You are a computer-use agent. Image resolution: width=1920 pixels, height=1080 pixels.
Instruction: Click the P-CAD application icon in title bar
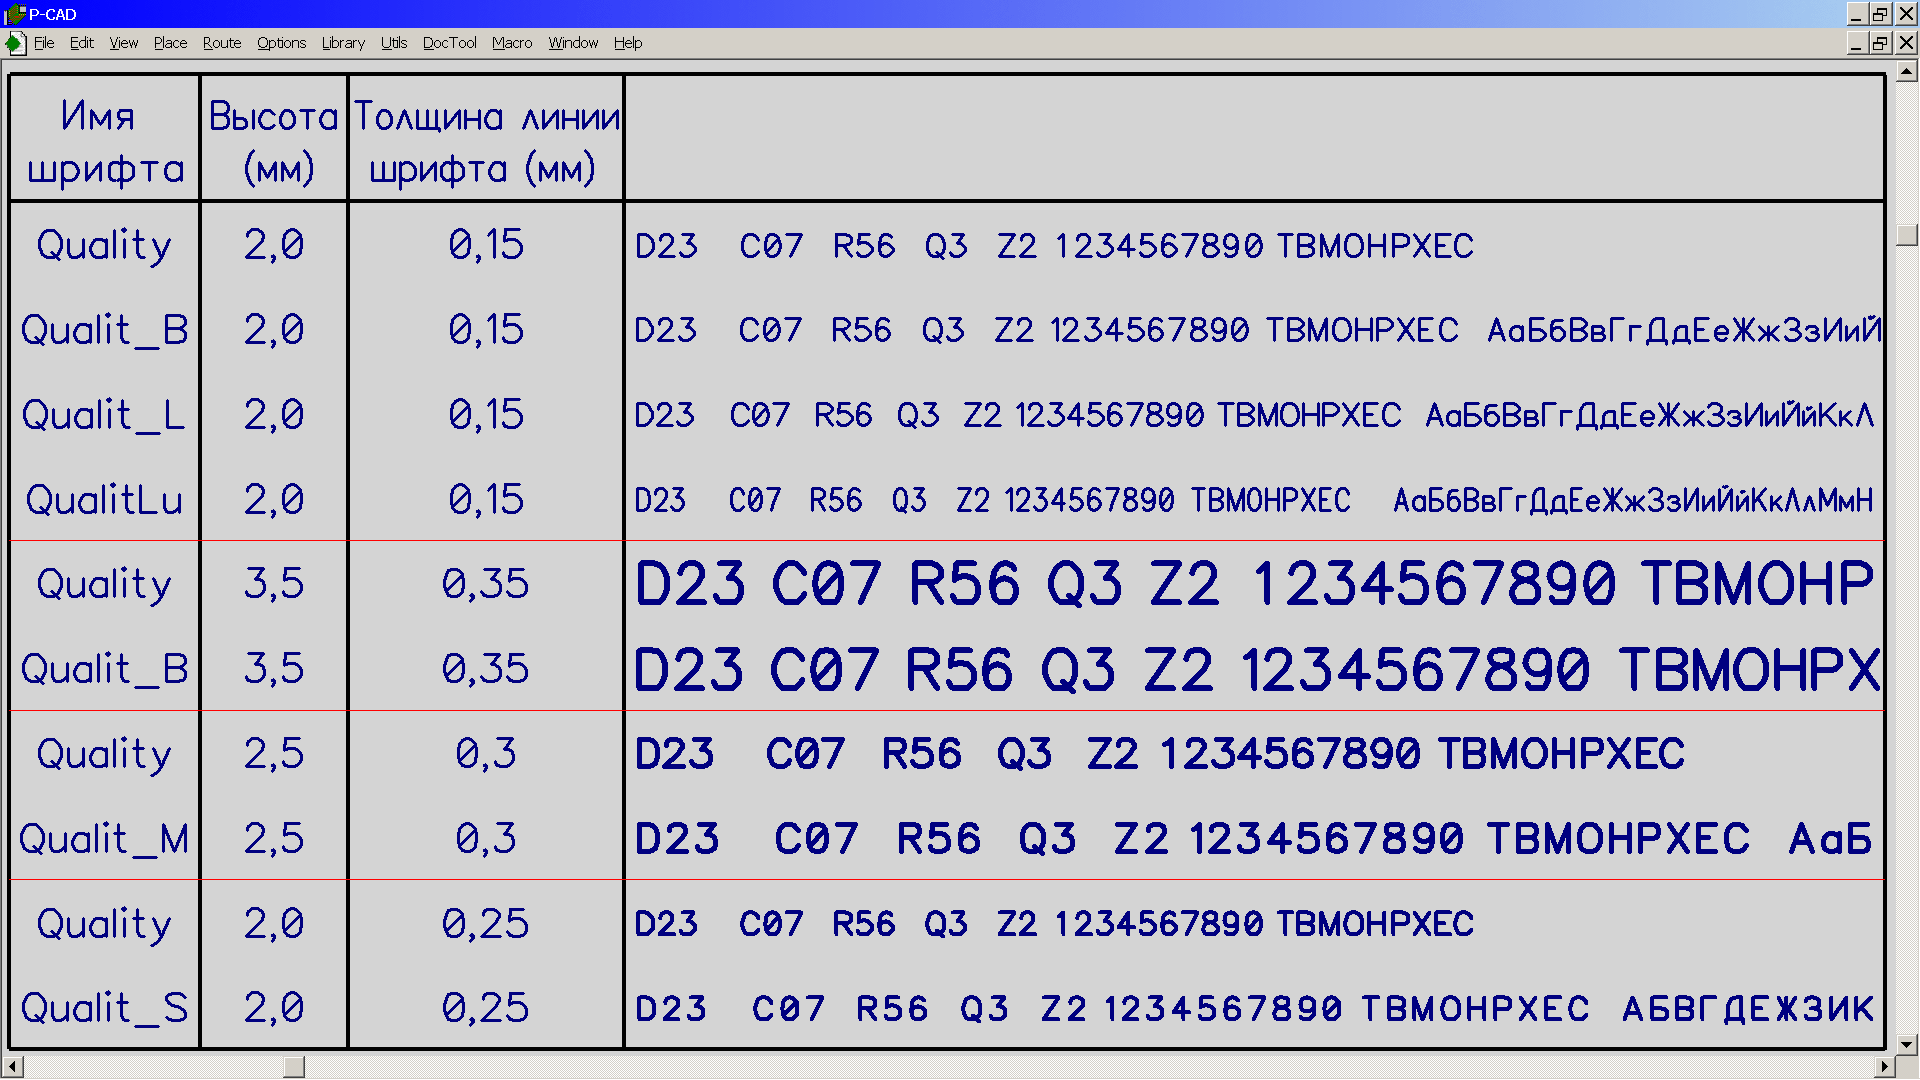14,14
